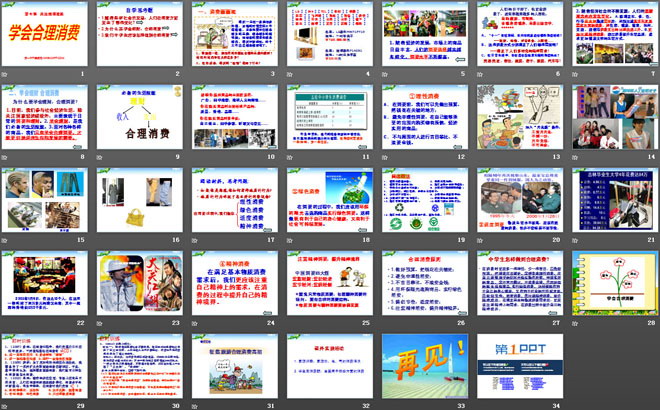
Task: Select slide 16 thumbnail with yellow handbag
Action: tap(140, 200)
